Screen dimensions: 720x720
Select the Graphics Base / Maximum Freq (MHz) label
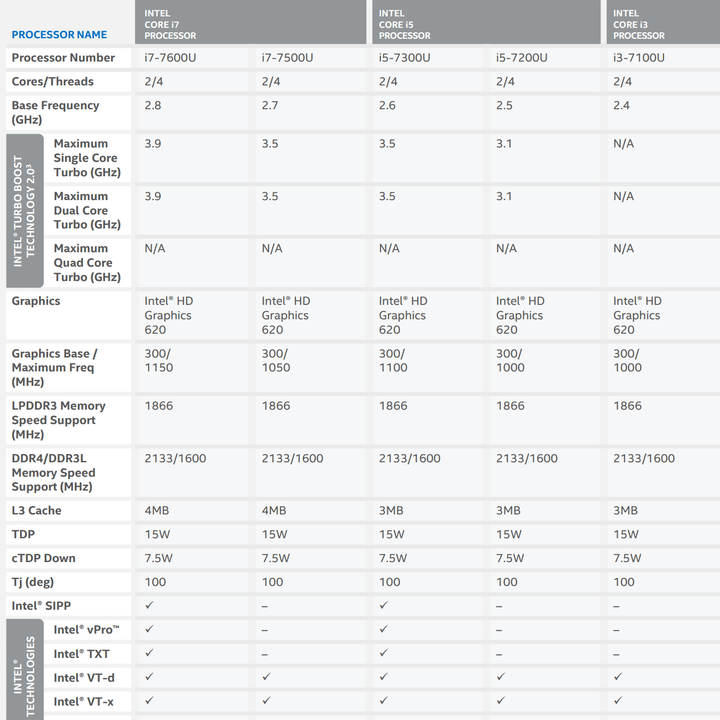tap(55, 368)
